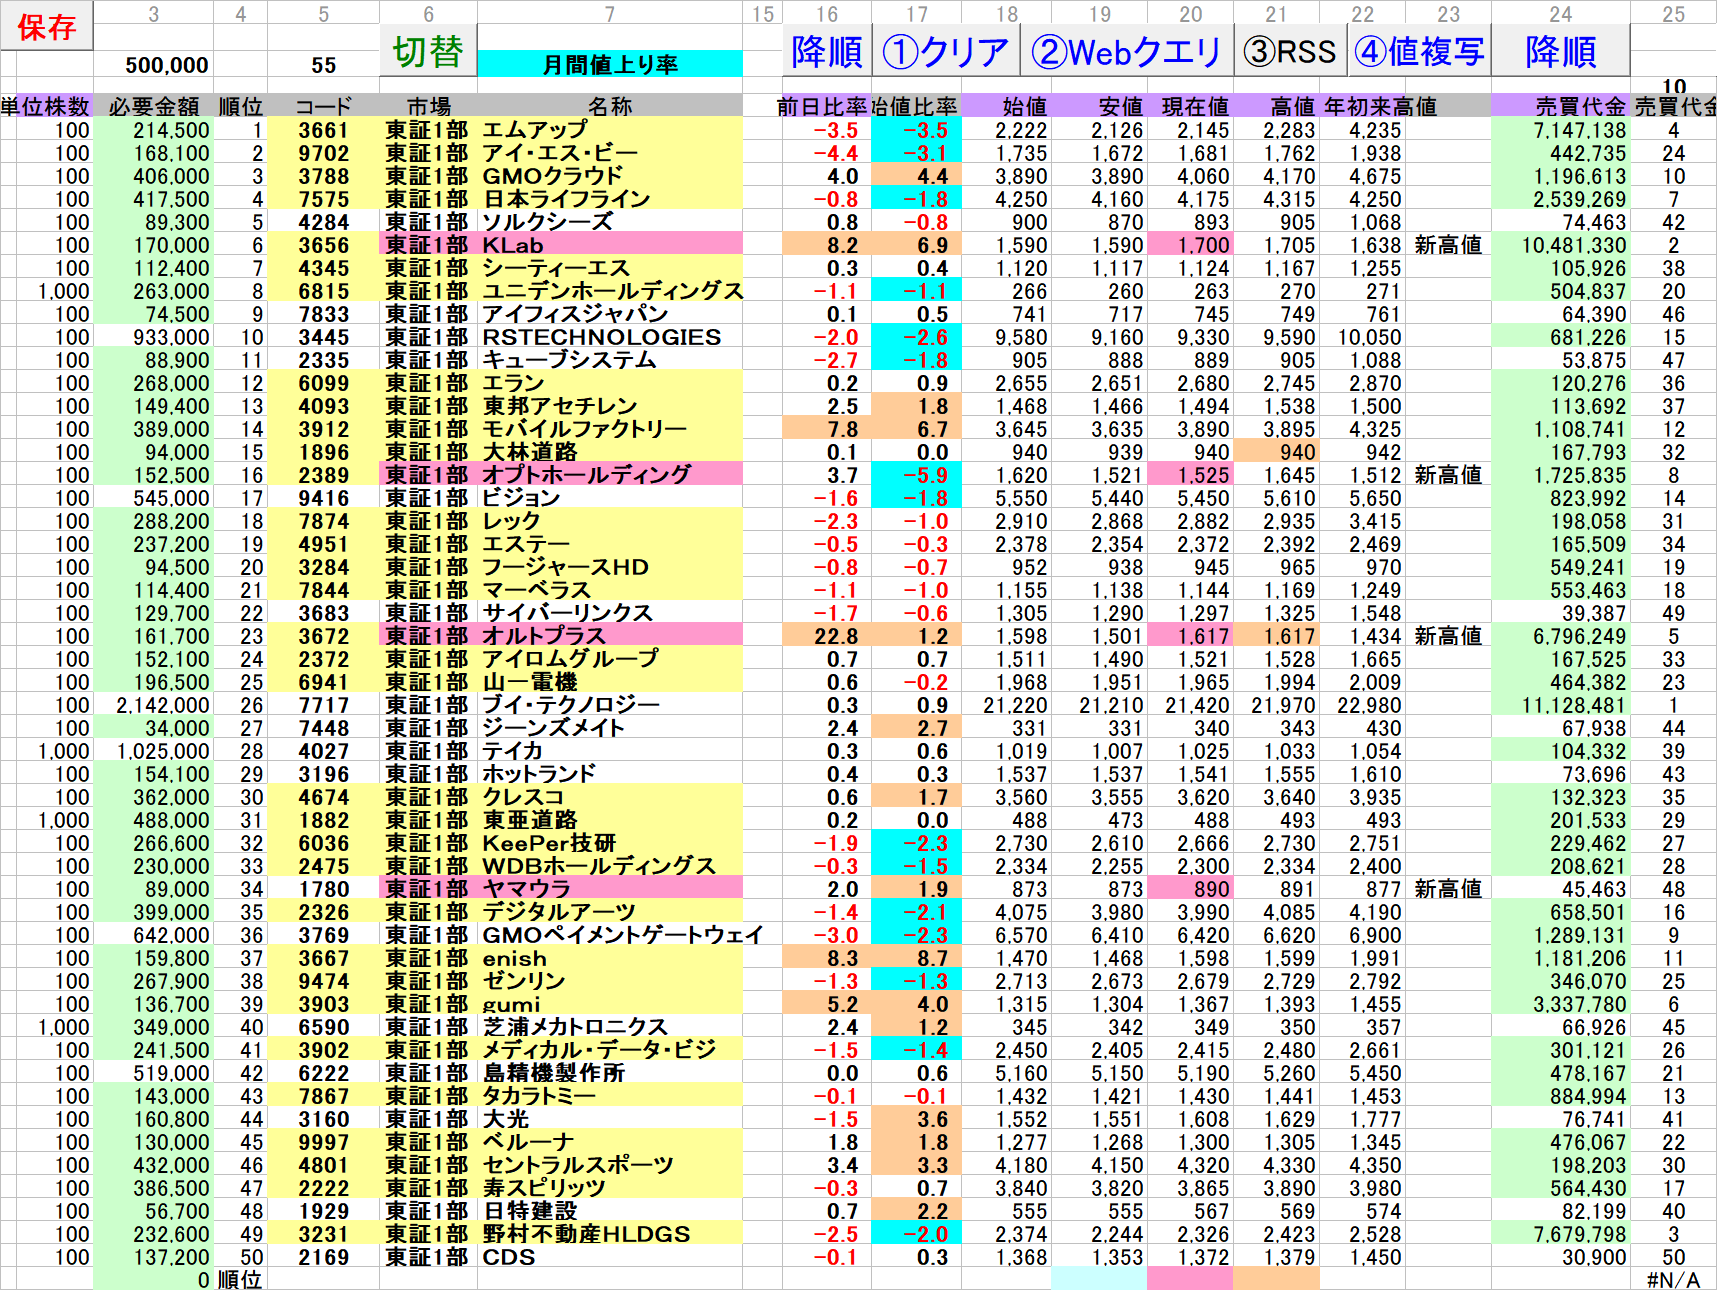
Task: Click the 前日比率 column header
Action: pos(826,106)
